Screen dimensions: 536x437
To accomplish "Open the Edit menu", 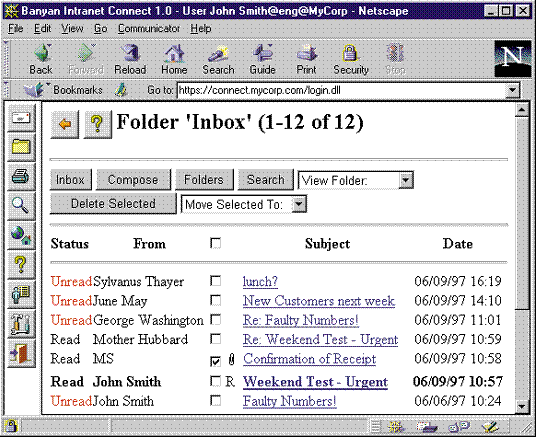I will coord(42,28).
